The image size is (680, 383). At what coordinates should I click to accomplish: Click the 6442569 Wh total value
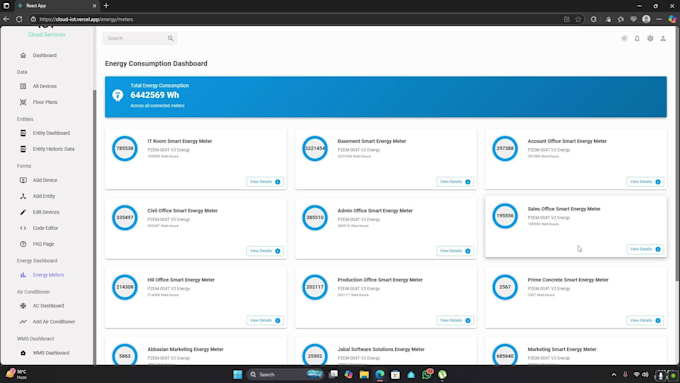pyautogui.click(x=154, y=95)
